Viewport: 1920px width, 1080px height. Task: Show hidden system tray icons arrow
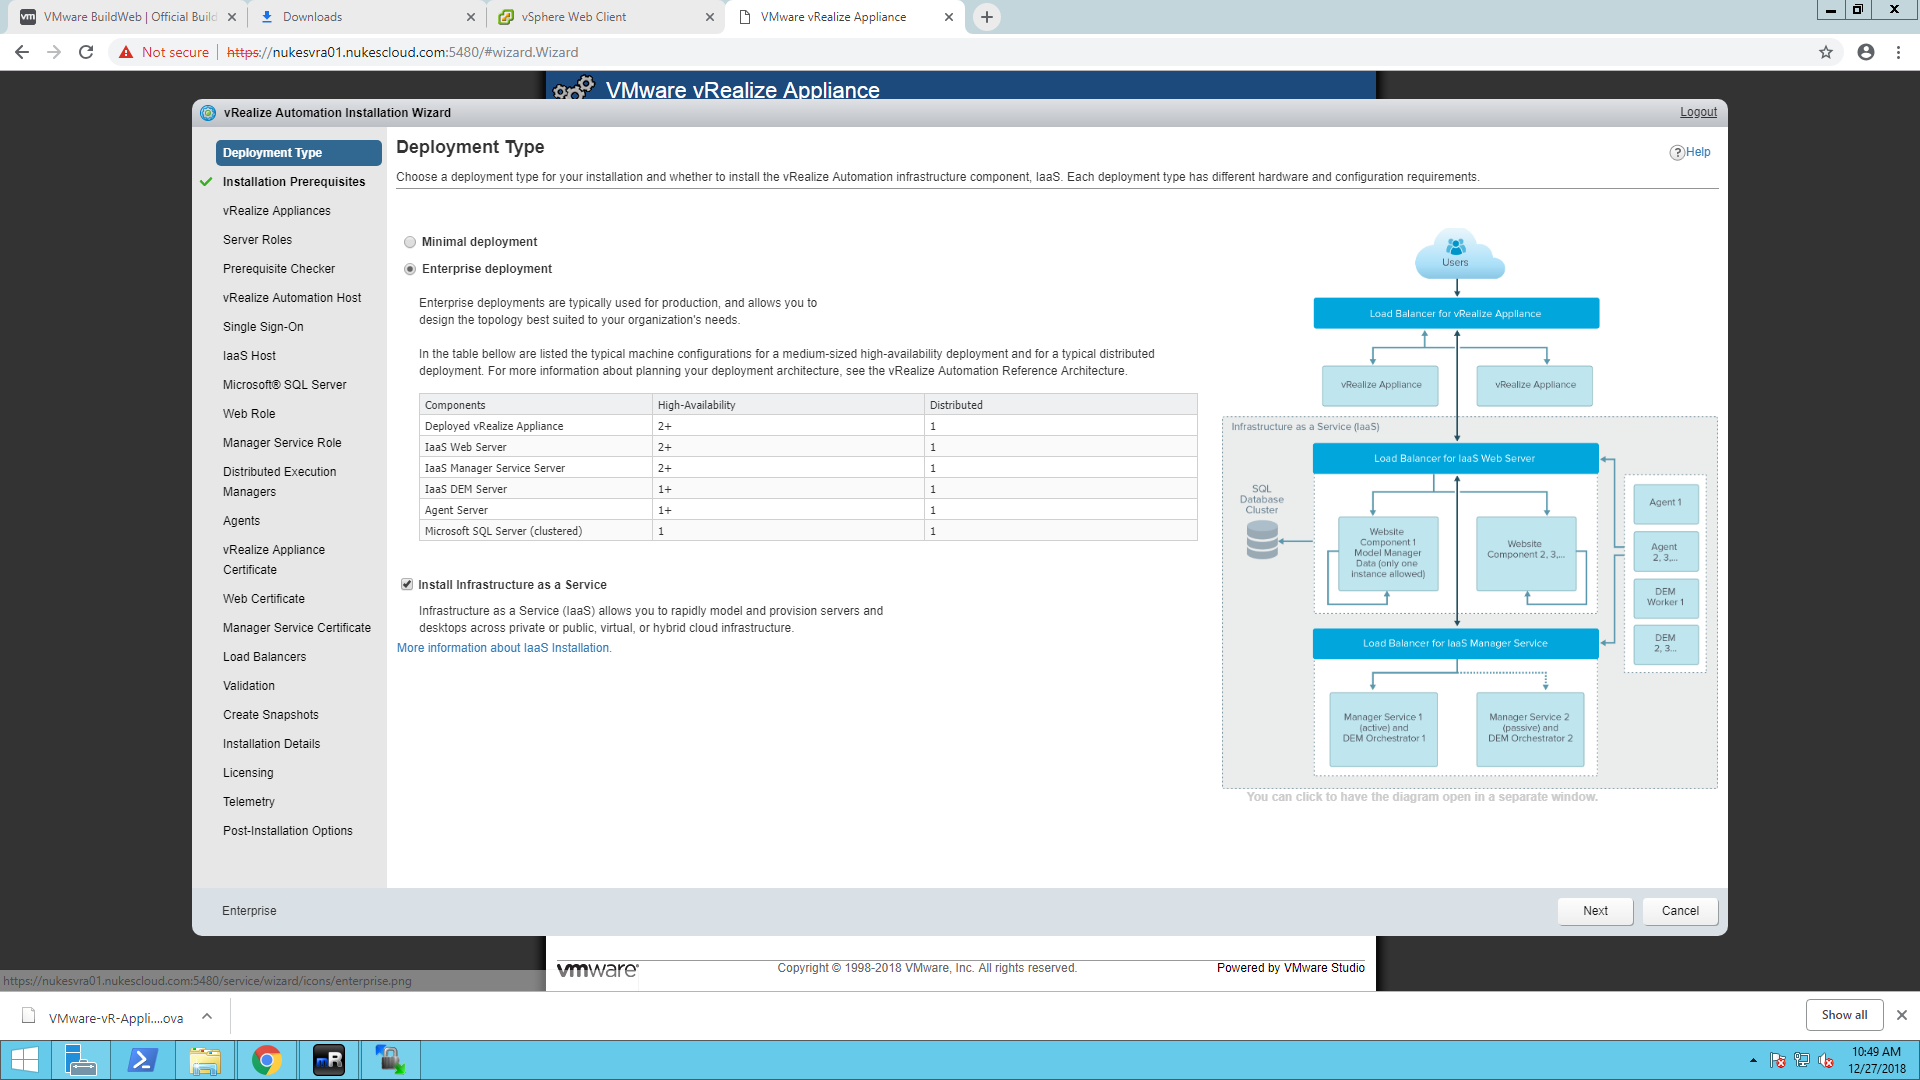(x=1753, y=1060)
